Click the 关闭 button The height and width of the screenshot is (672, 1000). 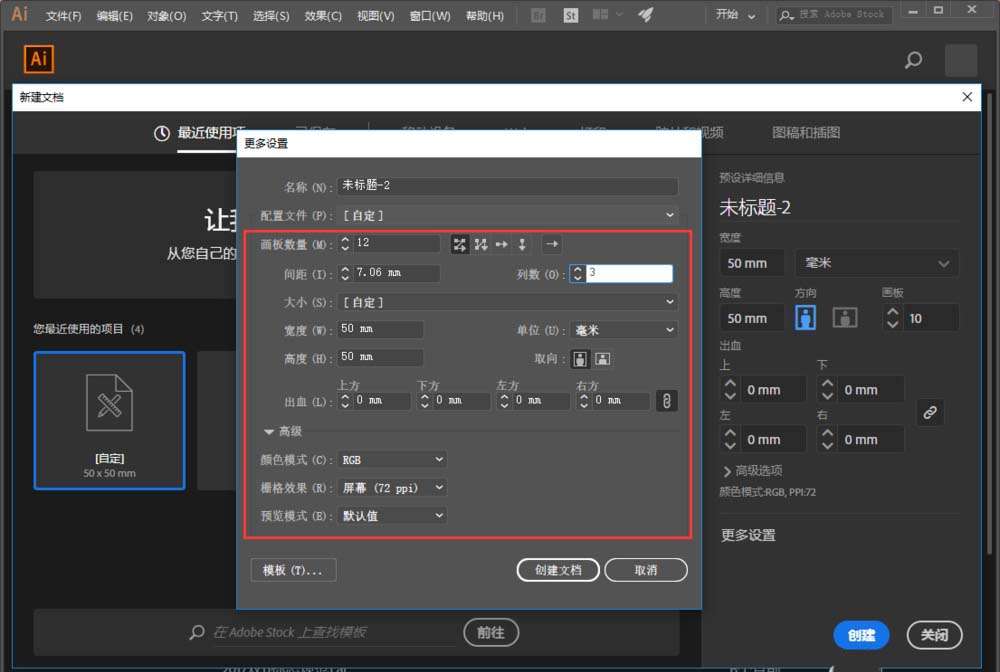[x=934, y=635]
